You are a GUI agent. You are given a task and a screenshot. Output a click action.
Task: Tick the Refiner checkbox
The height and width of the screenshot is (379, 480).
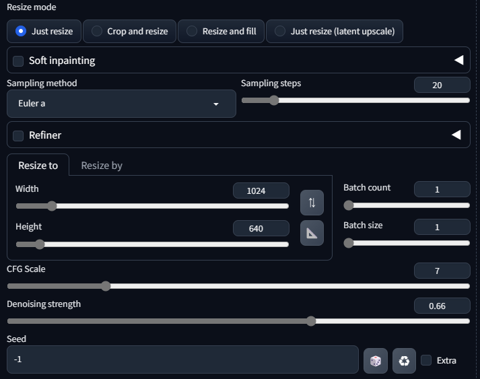[x=18, y=136]
